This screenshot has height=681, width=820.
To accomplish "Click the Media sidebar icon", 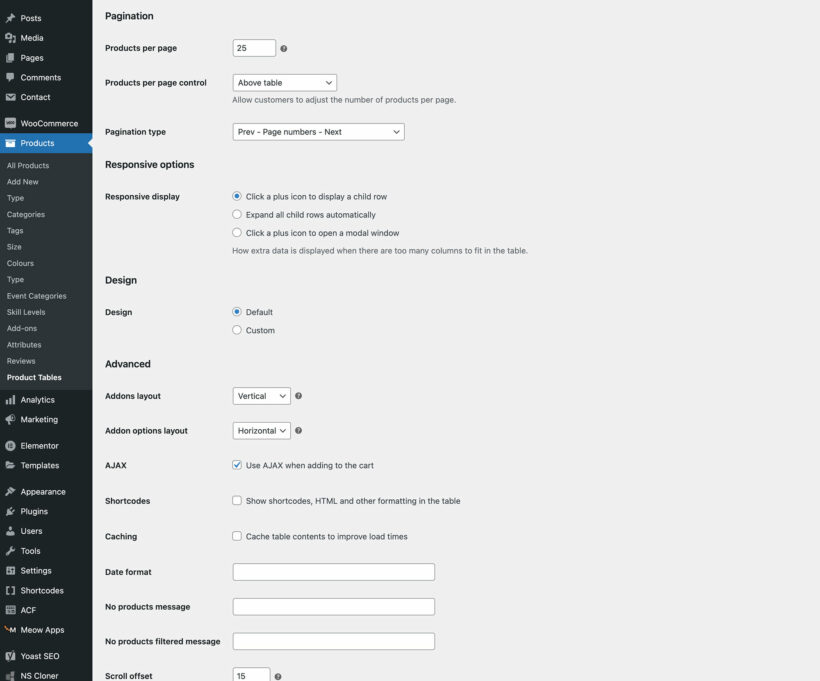I will 10,38.
